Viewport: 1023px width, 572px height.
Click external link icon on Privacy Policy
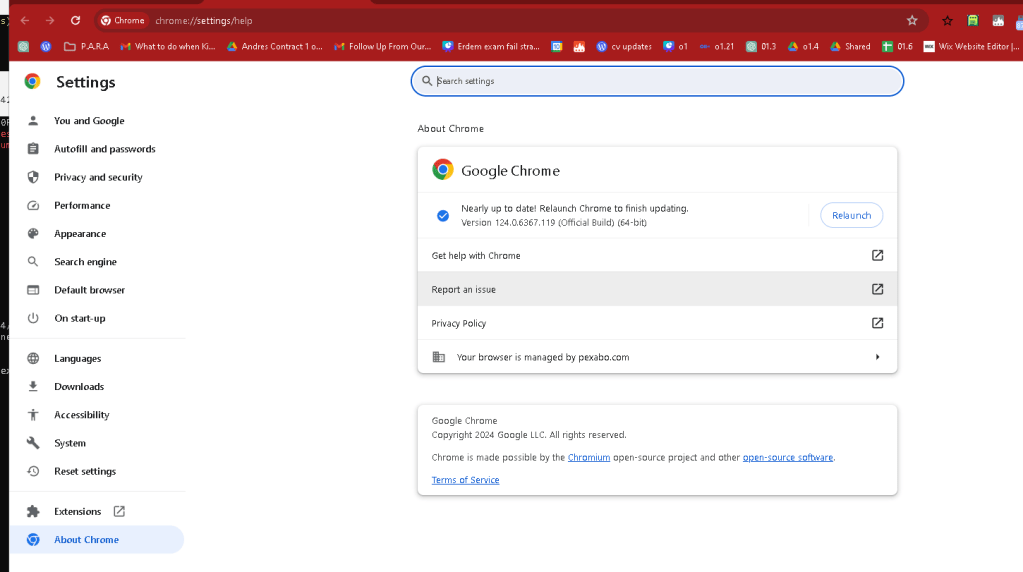click(x=878, y=323)
